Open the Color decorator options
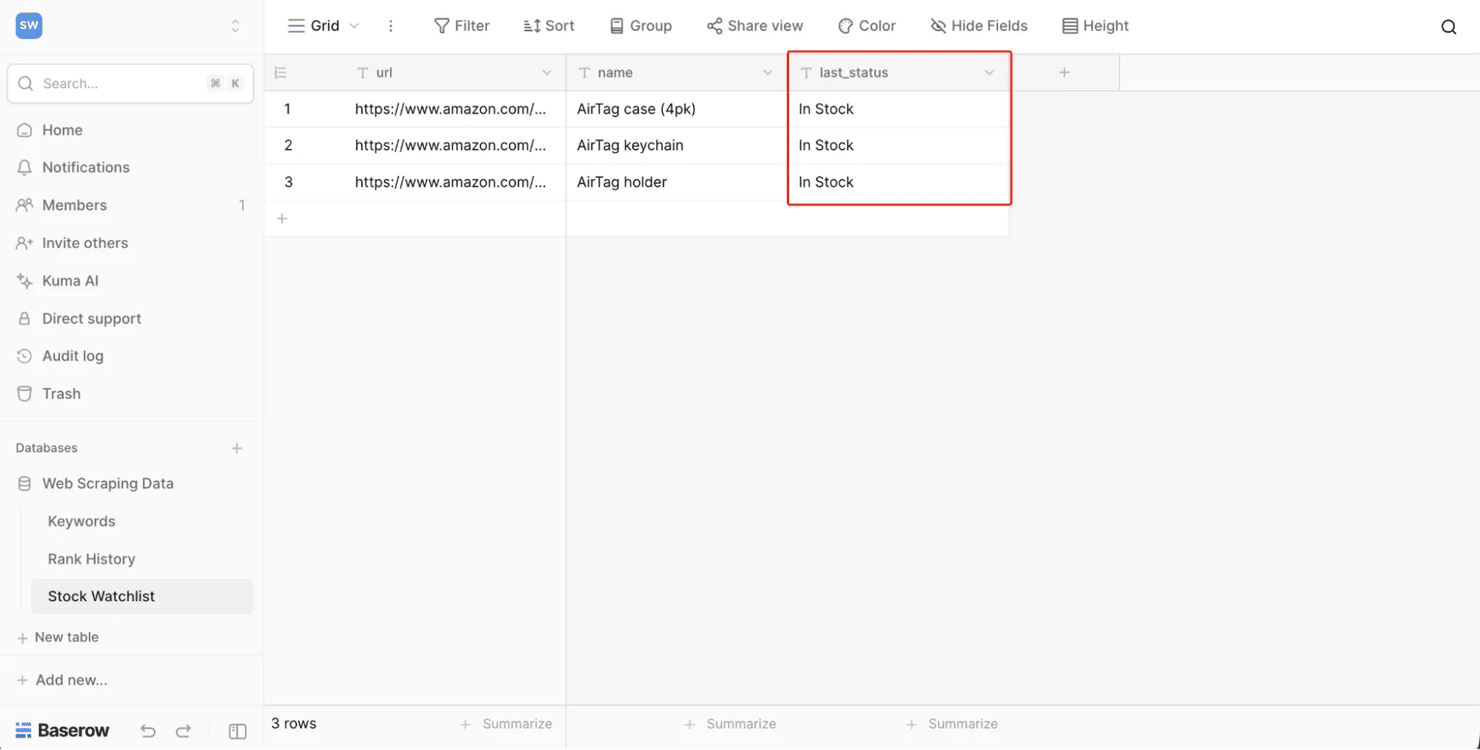This screenshot has width=1480, height=750. click(867, 26)
